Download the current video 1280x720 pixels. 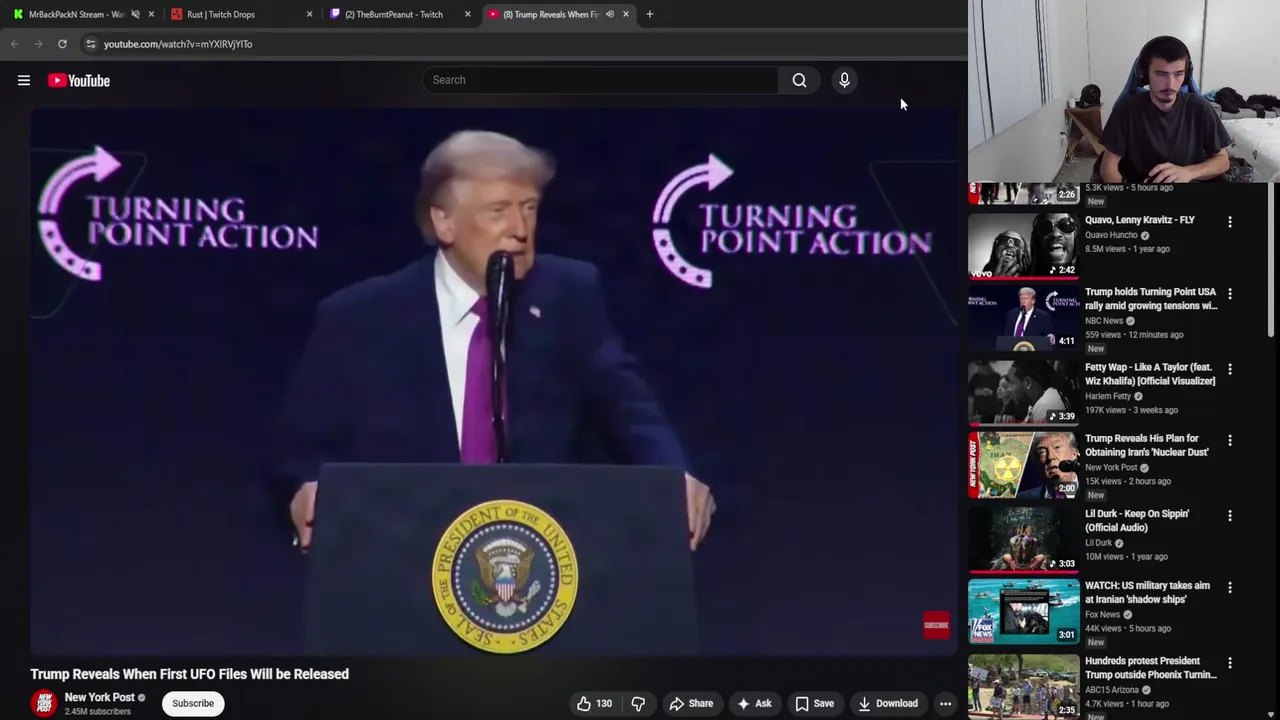coord(888,703)
